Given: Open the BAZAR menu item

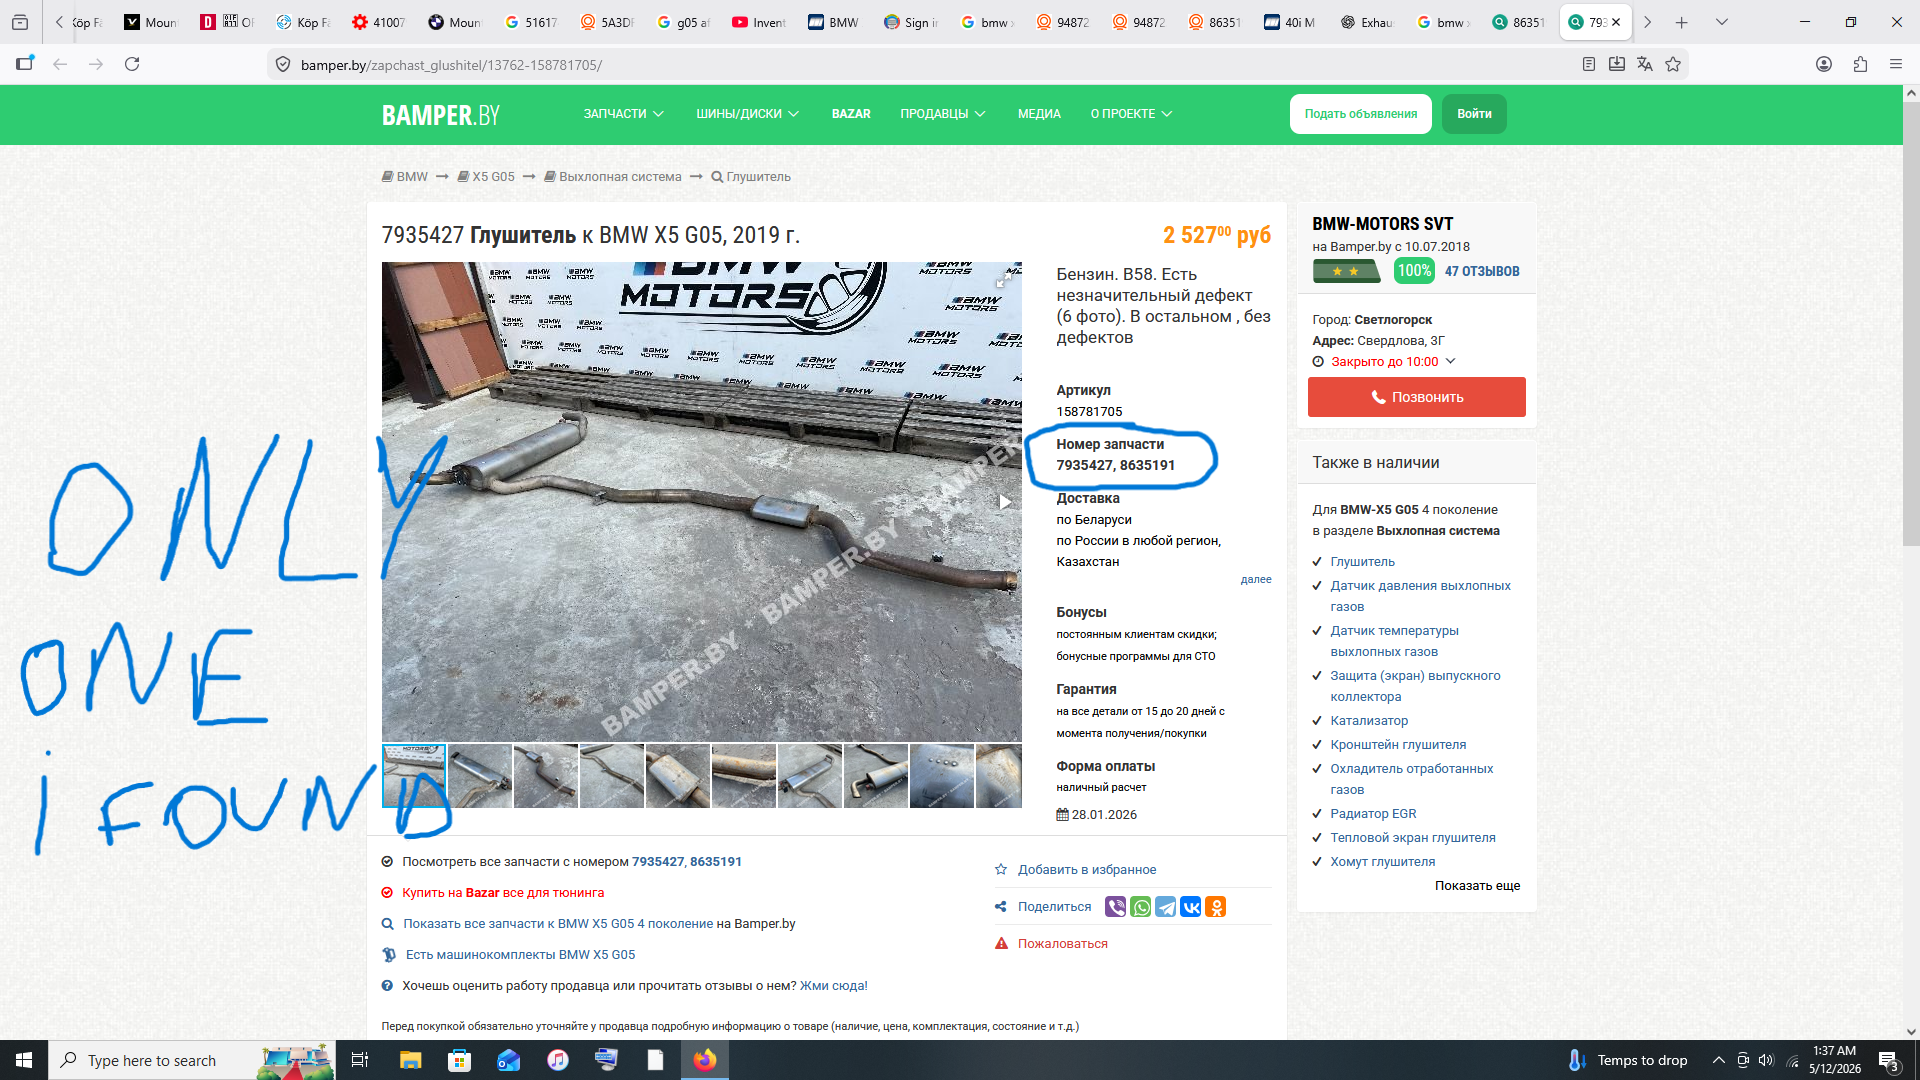Looking at the screenshot, I should pos(851,114).
